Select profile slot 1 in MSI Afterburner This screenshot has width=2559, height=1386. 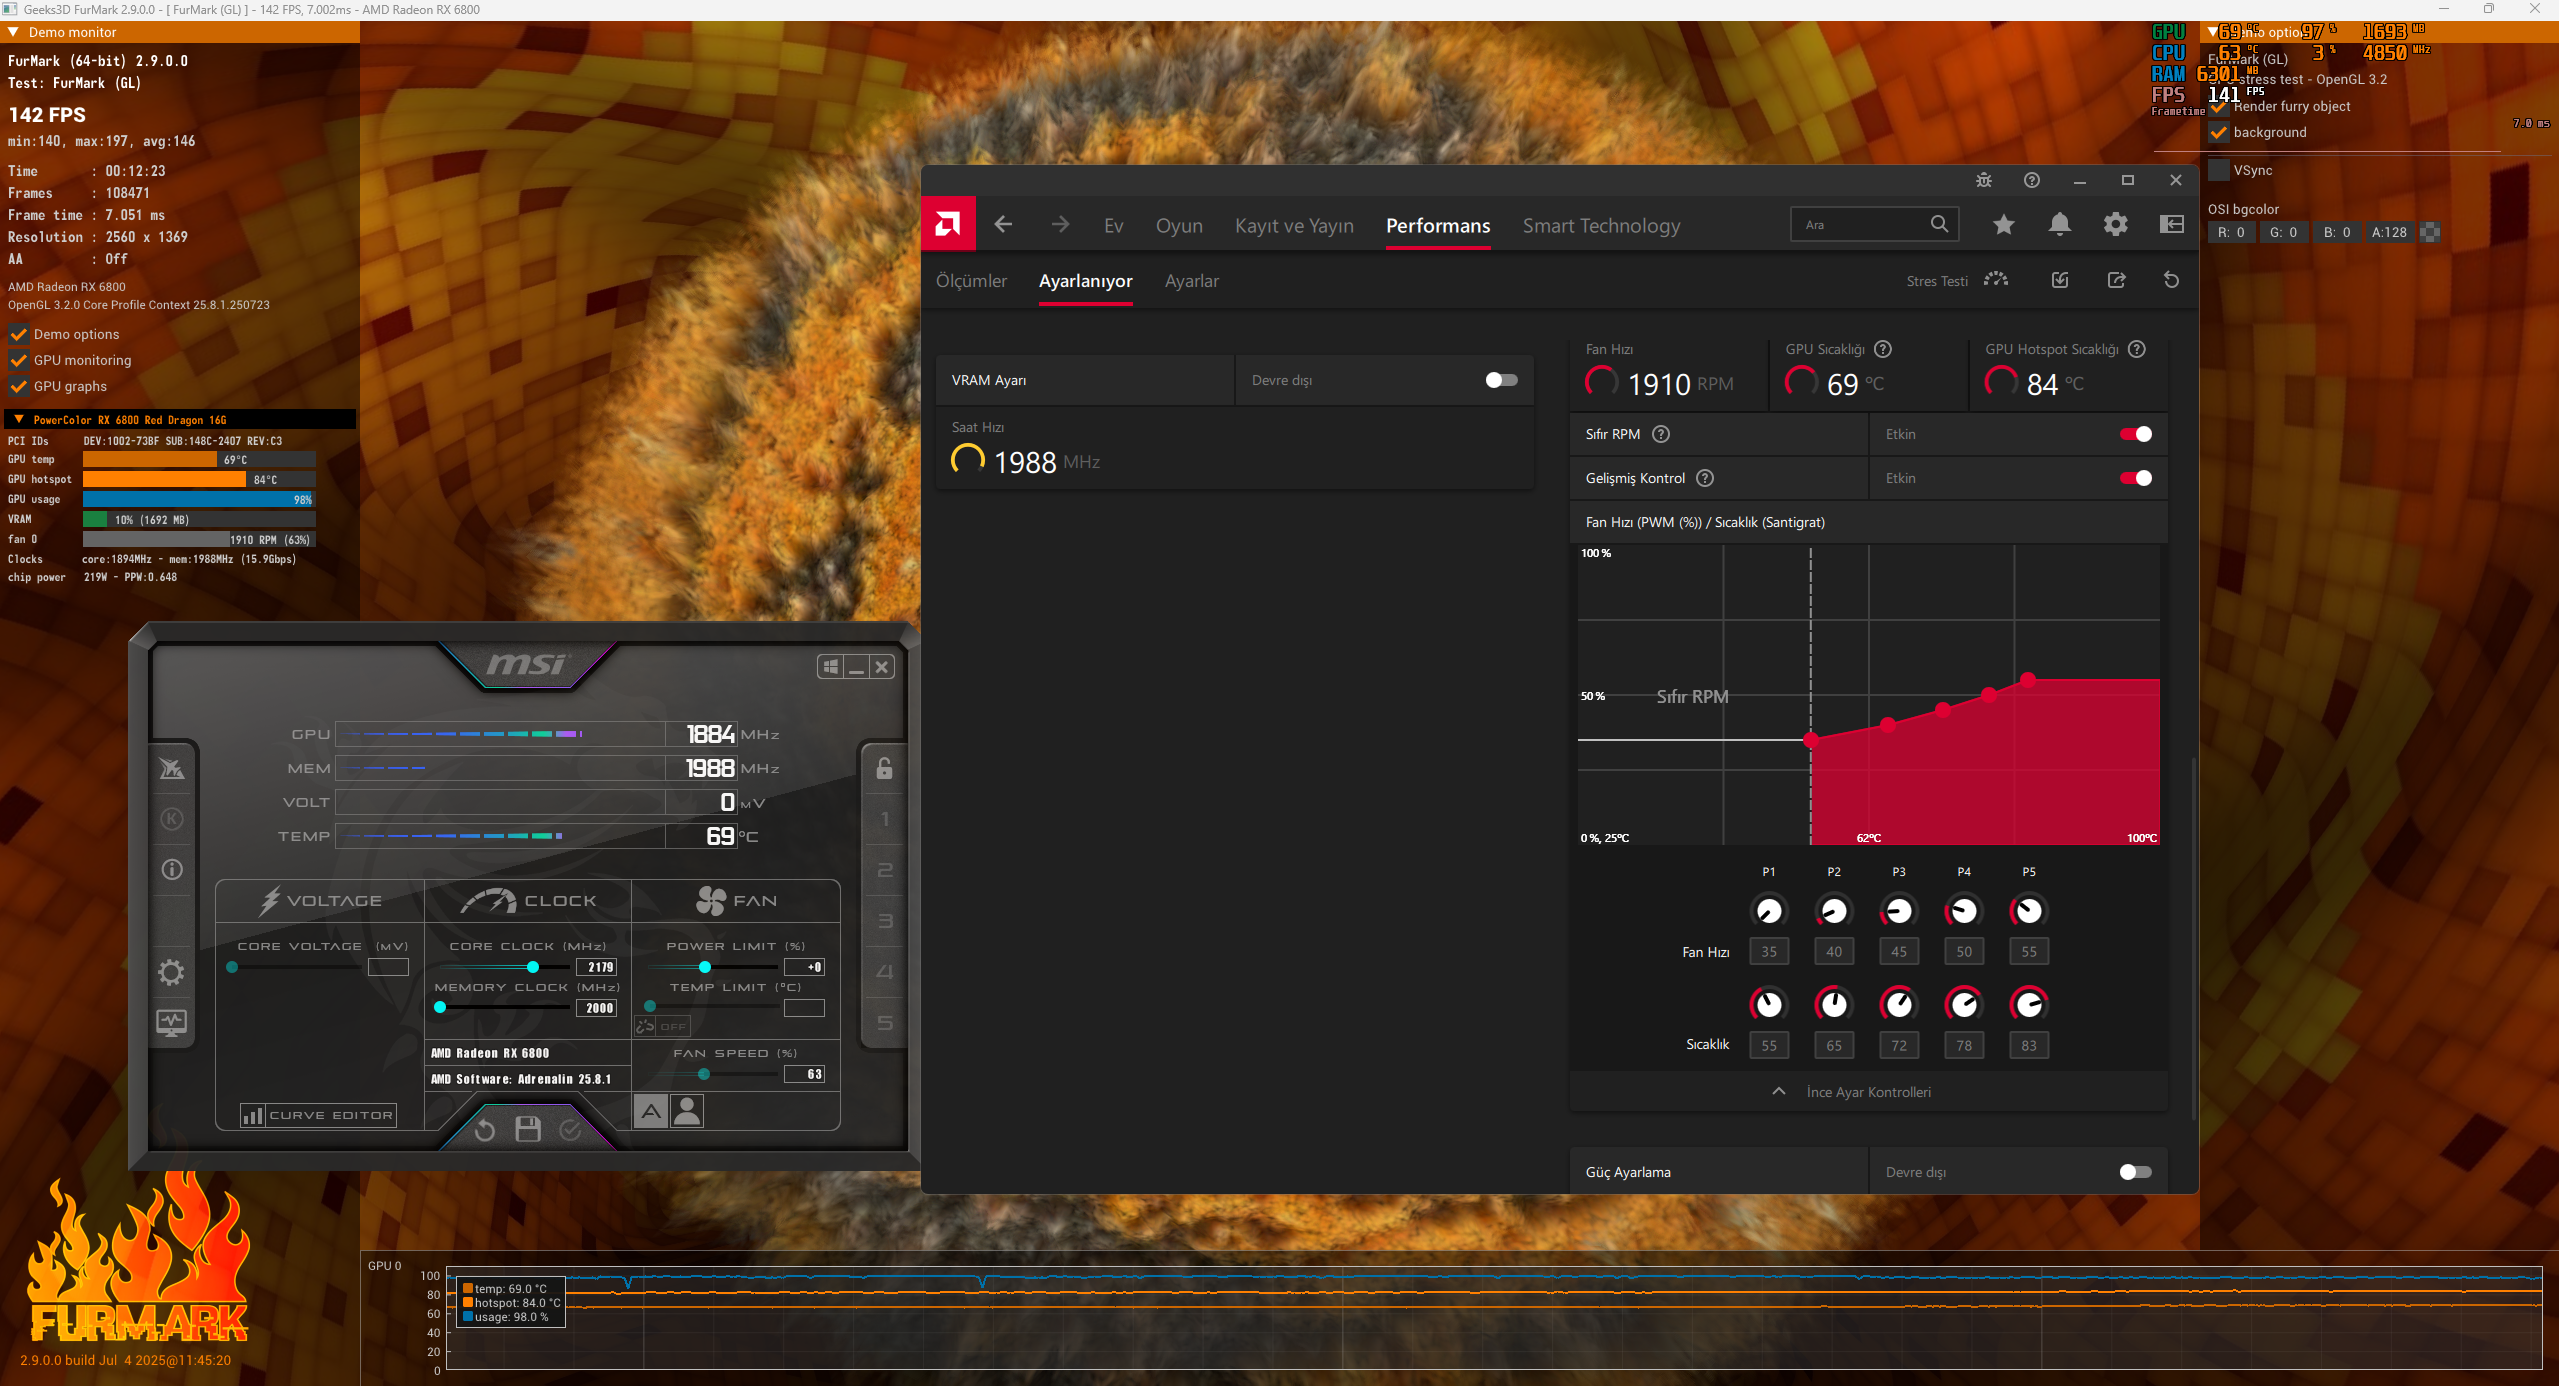click(885, 819)
